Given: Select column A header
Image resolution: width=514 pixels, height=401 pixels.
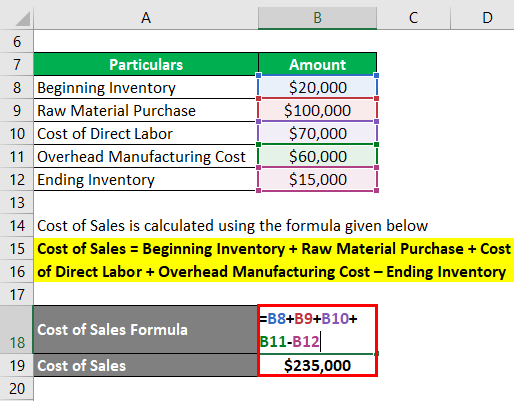Looking at the screenshot, I should [x=146, y=18].
